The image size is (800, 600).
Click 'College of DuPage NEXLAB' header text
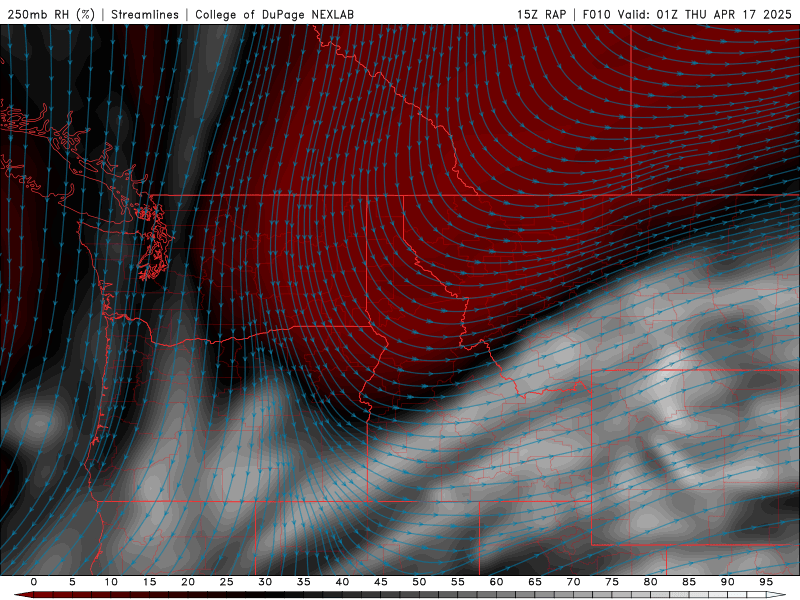click(x=274, y=14)
